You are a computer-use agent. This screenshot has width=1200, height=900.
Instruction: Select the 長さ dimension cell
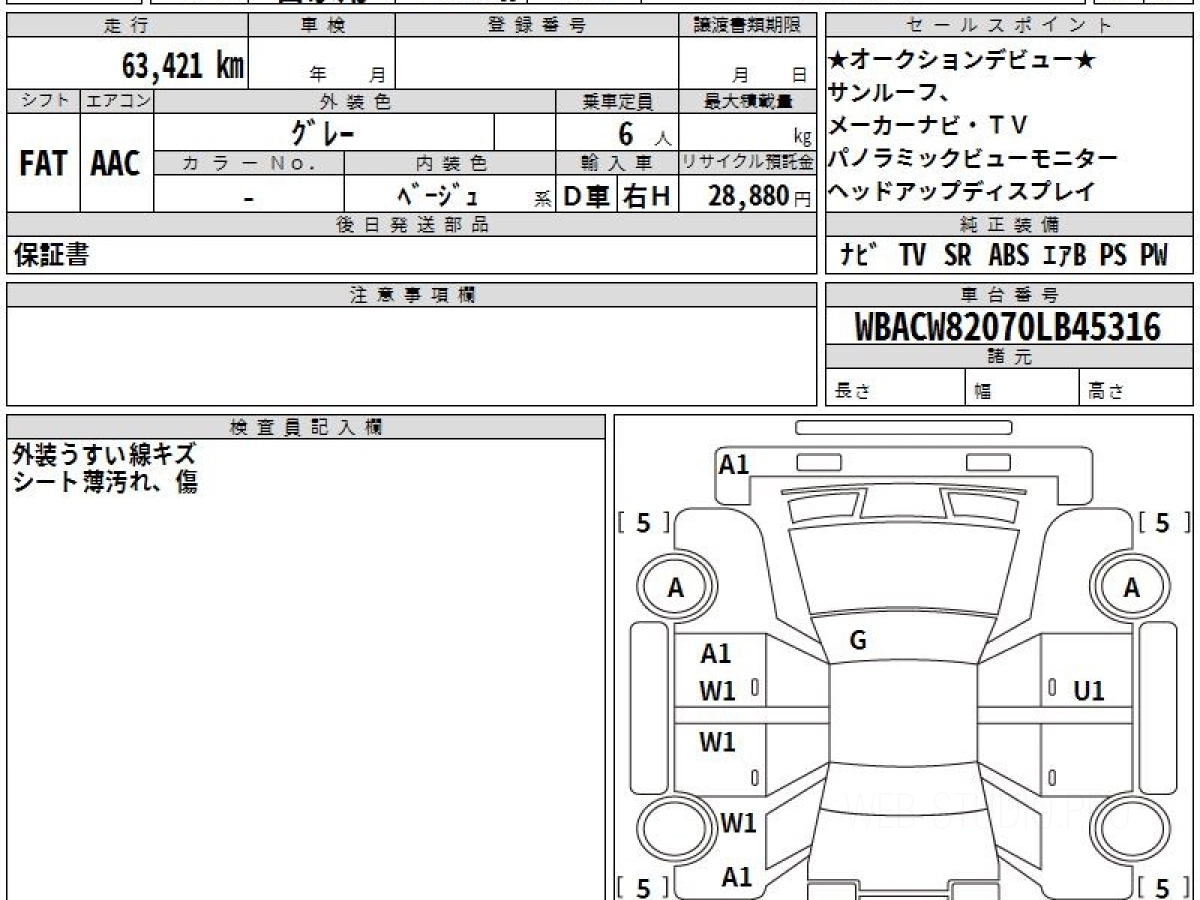click(896, 389)
